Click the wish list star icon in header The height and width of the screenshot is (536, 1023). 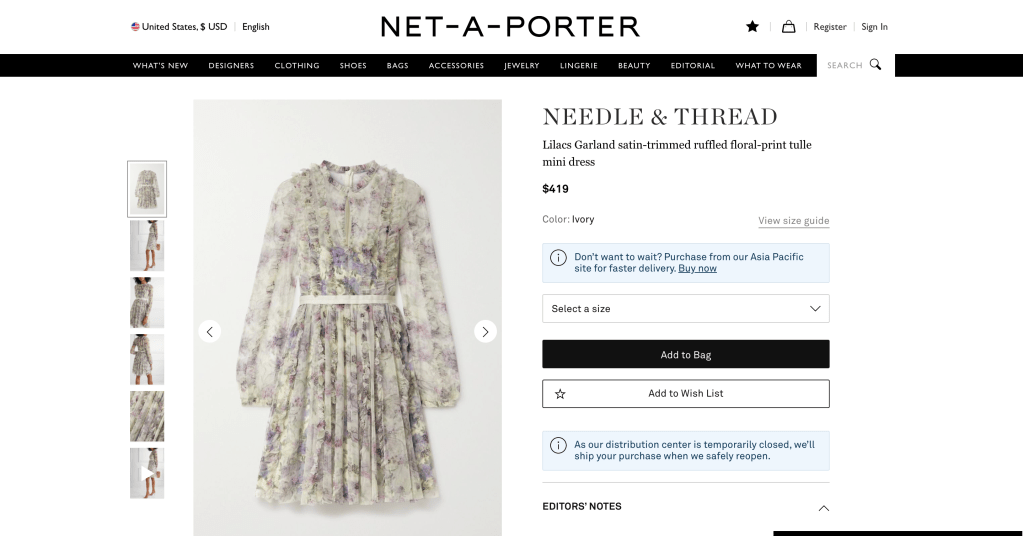point(752,27)
